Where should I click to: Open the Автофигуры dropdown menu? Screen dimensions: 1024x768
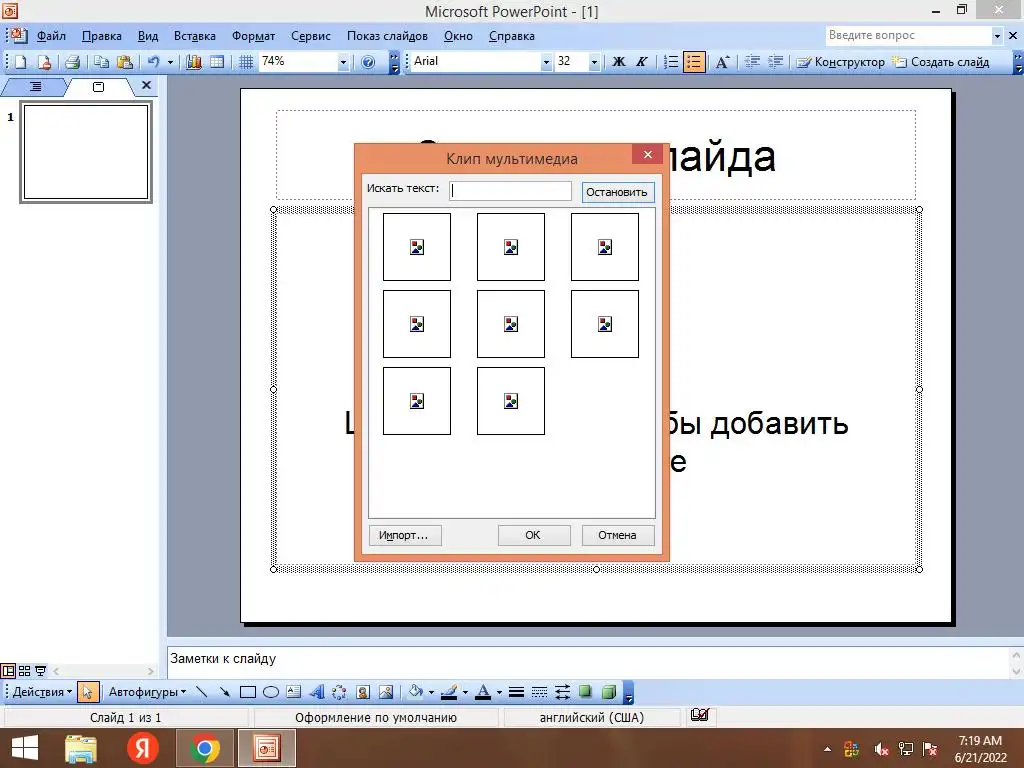[x=147, y=692]
